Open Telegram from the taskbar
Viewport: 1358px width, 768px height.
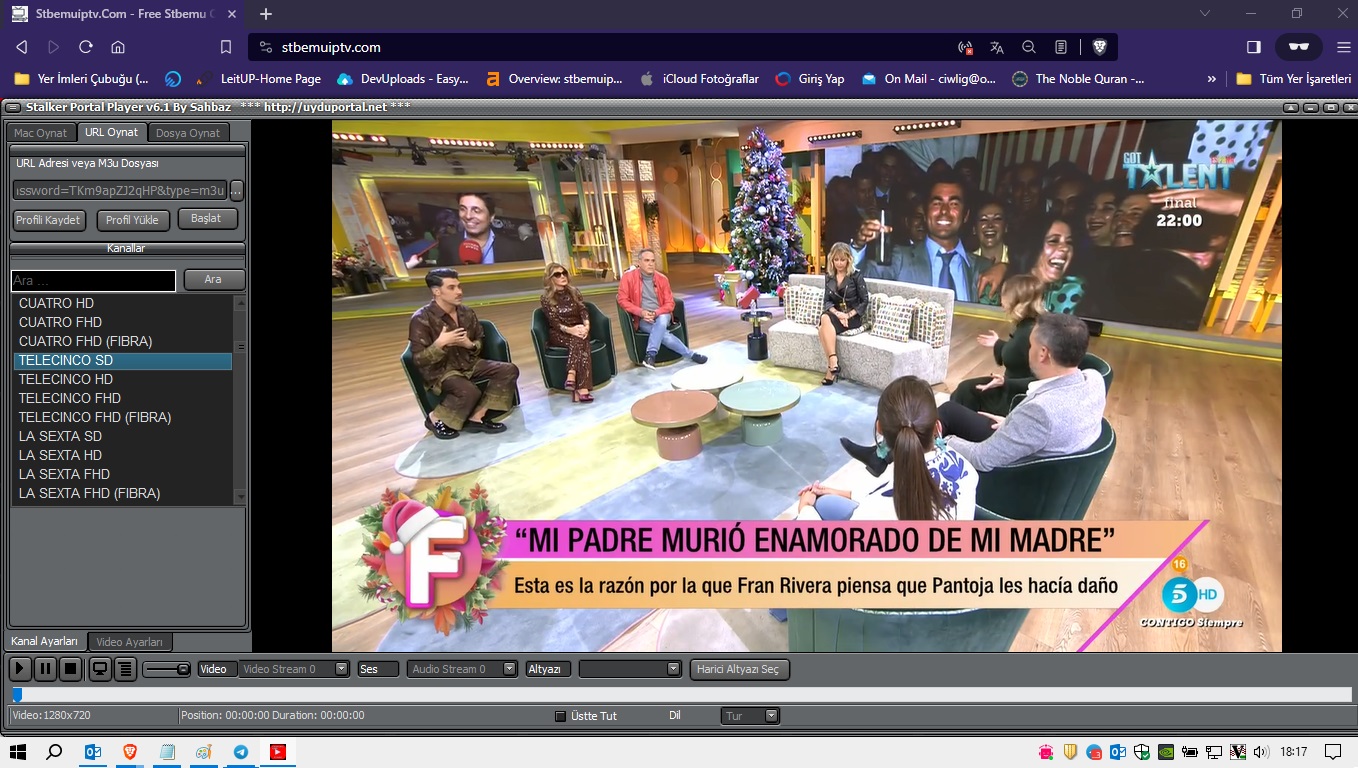point(241,752)
